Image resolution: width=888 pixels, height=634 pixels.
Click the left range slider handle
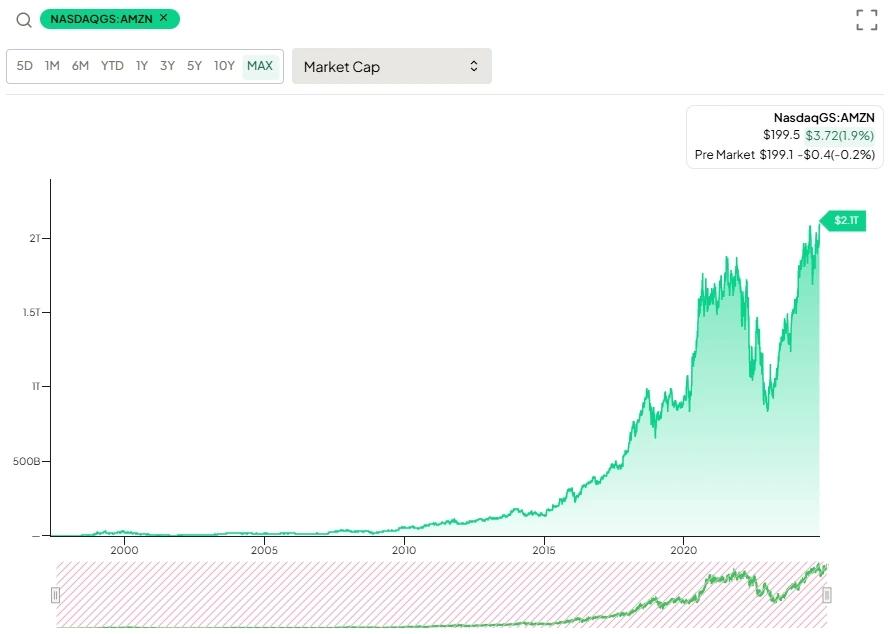(56, 595)
